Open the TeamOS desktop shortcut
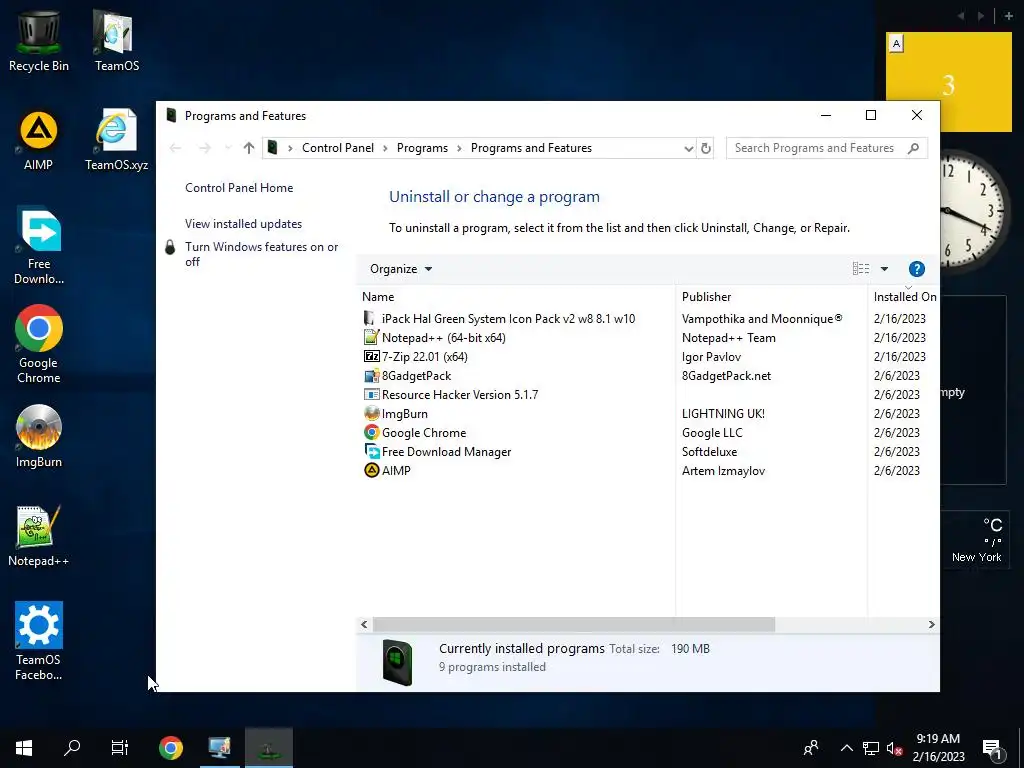The image size is (1024, 768). click(117, 40)
